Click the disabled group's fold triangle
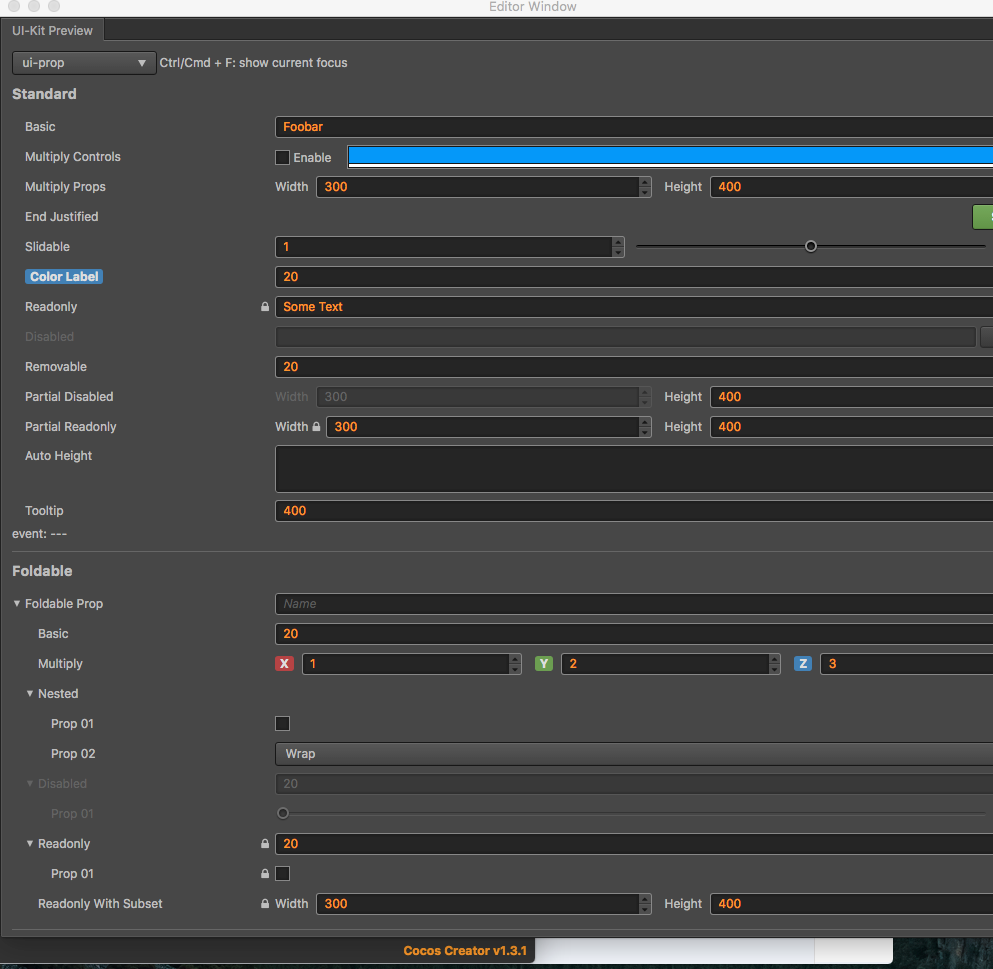The height and width of the screenshot is (969, 993). pyautogui.click(x=30, y=783)
